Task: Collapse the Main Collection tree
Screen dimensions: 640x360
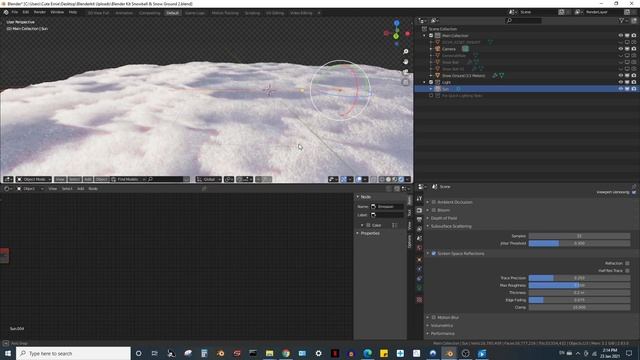Action: point(424,36)
